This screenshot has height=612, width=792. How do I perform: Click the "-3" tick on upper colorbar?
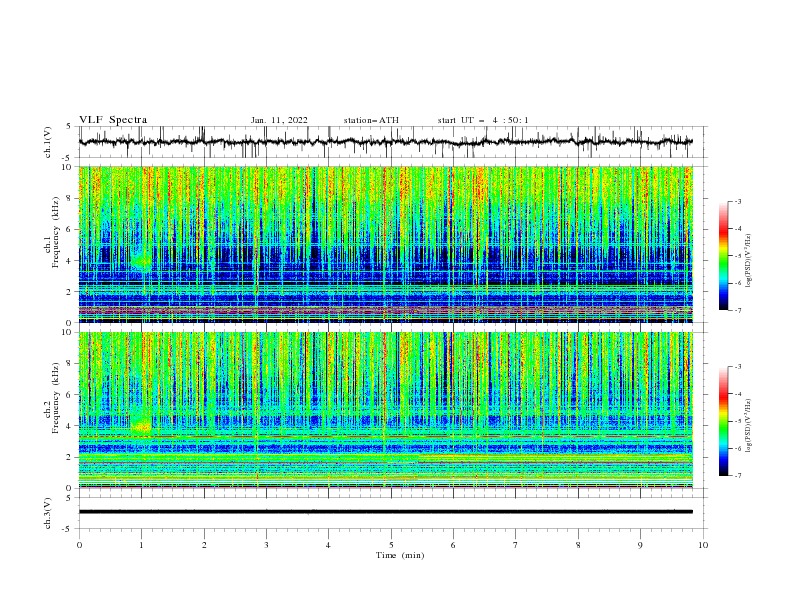tap(737, 201)
